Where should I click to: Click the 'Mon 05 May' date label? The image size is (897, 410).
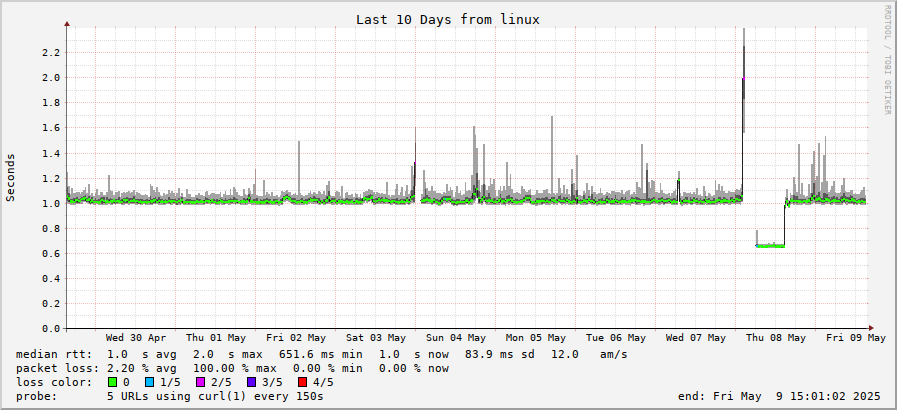(536, 338)
